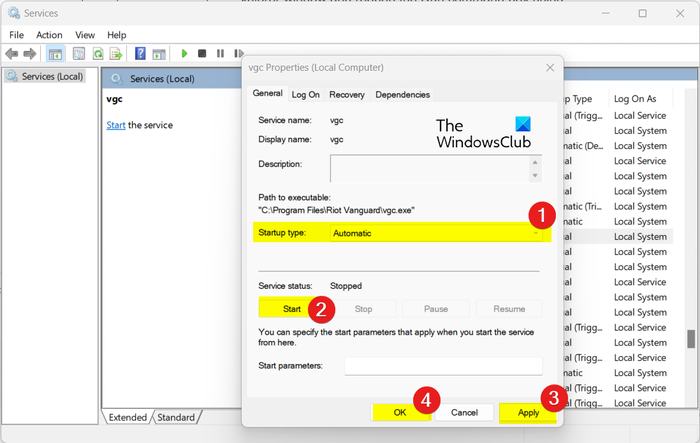Open Help via the blue question mark icon
700x443 pixels.
tap(140, 54)
